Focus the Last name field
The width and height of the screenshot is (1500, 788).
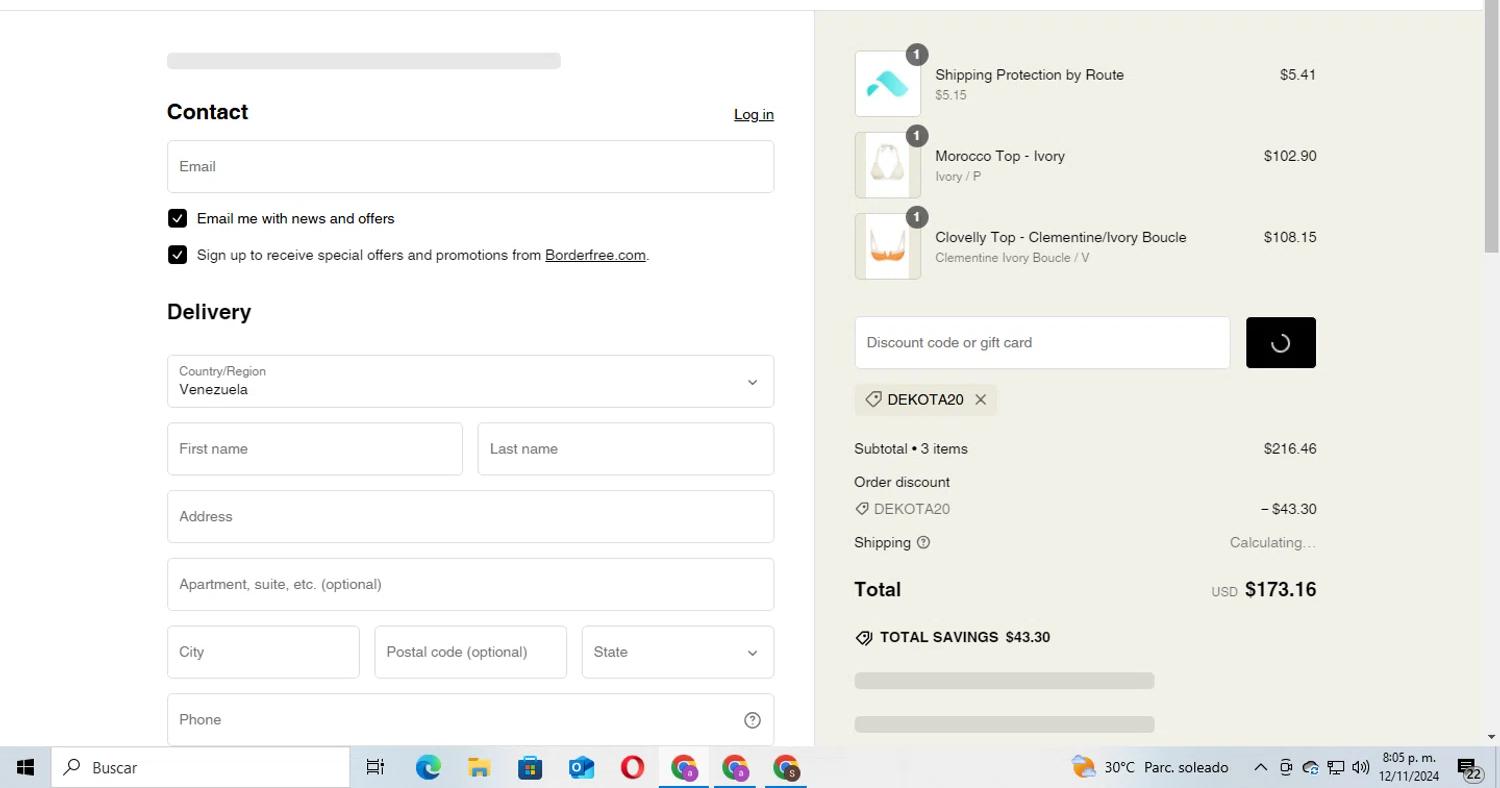click(626, 449)
